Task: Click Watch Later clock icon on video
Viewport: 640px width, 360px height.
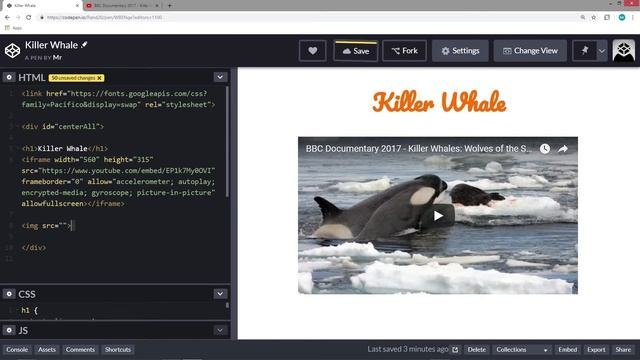Action: pyautogui.click(x=544, y=149)
